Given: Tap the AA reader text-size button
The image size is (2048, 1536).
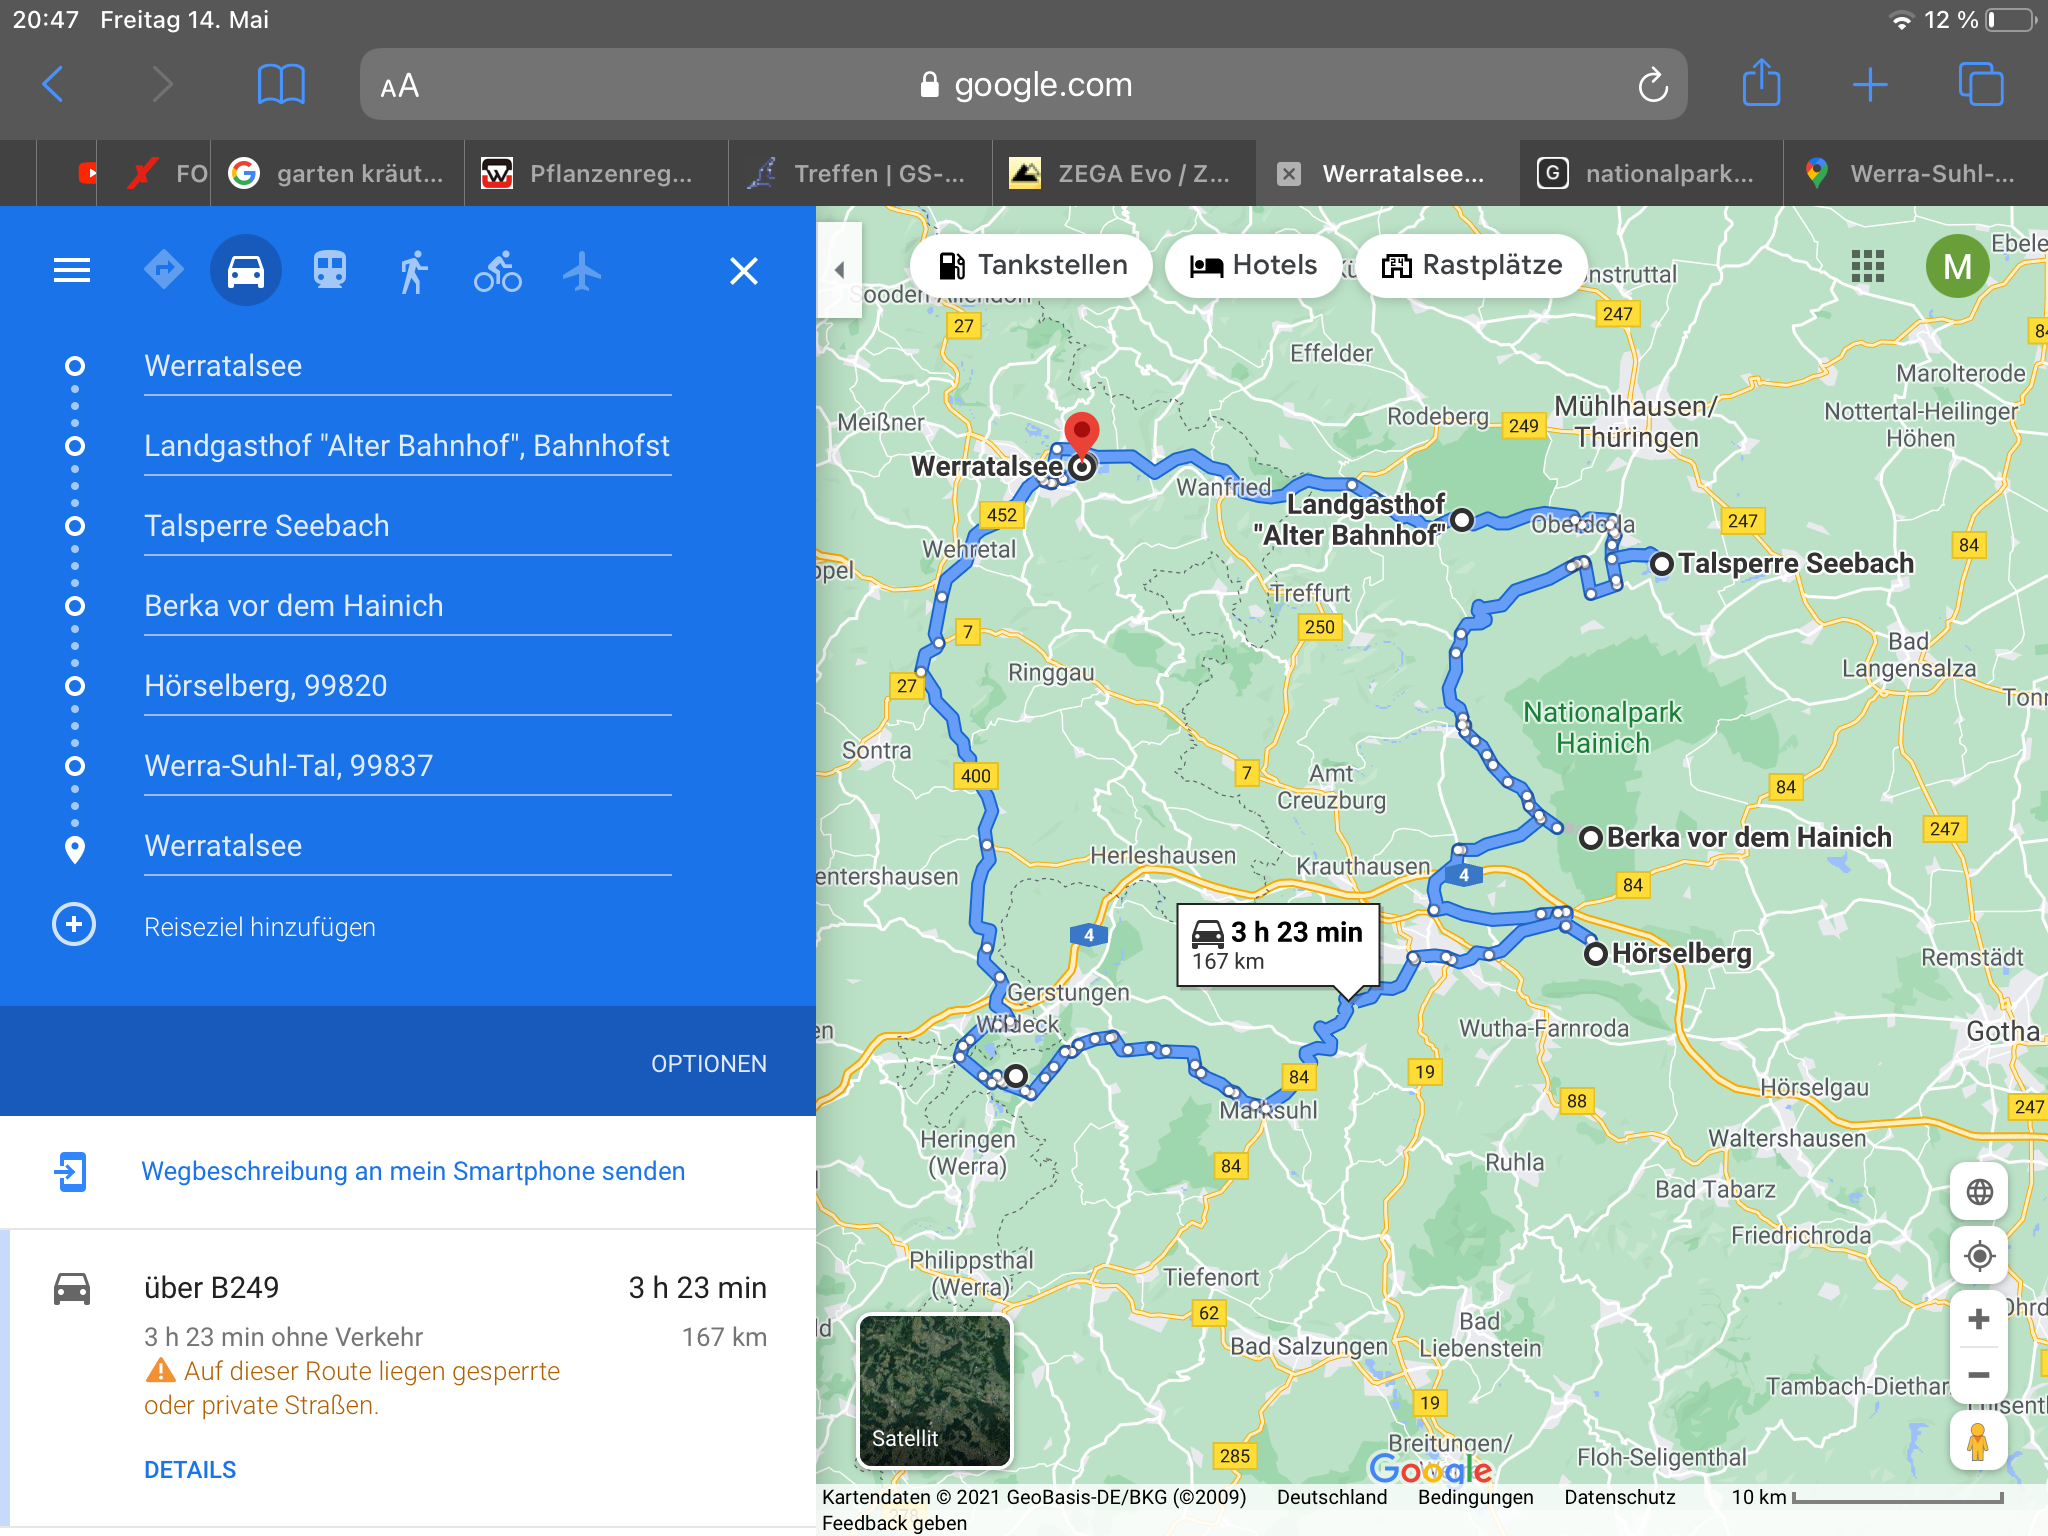Looking at the screenshot, I should point(399,86).
